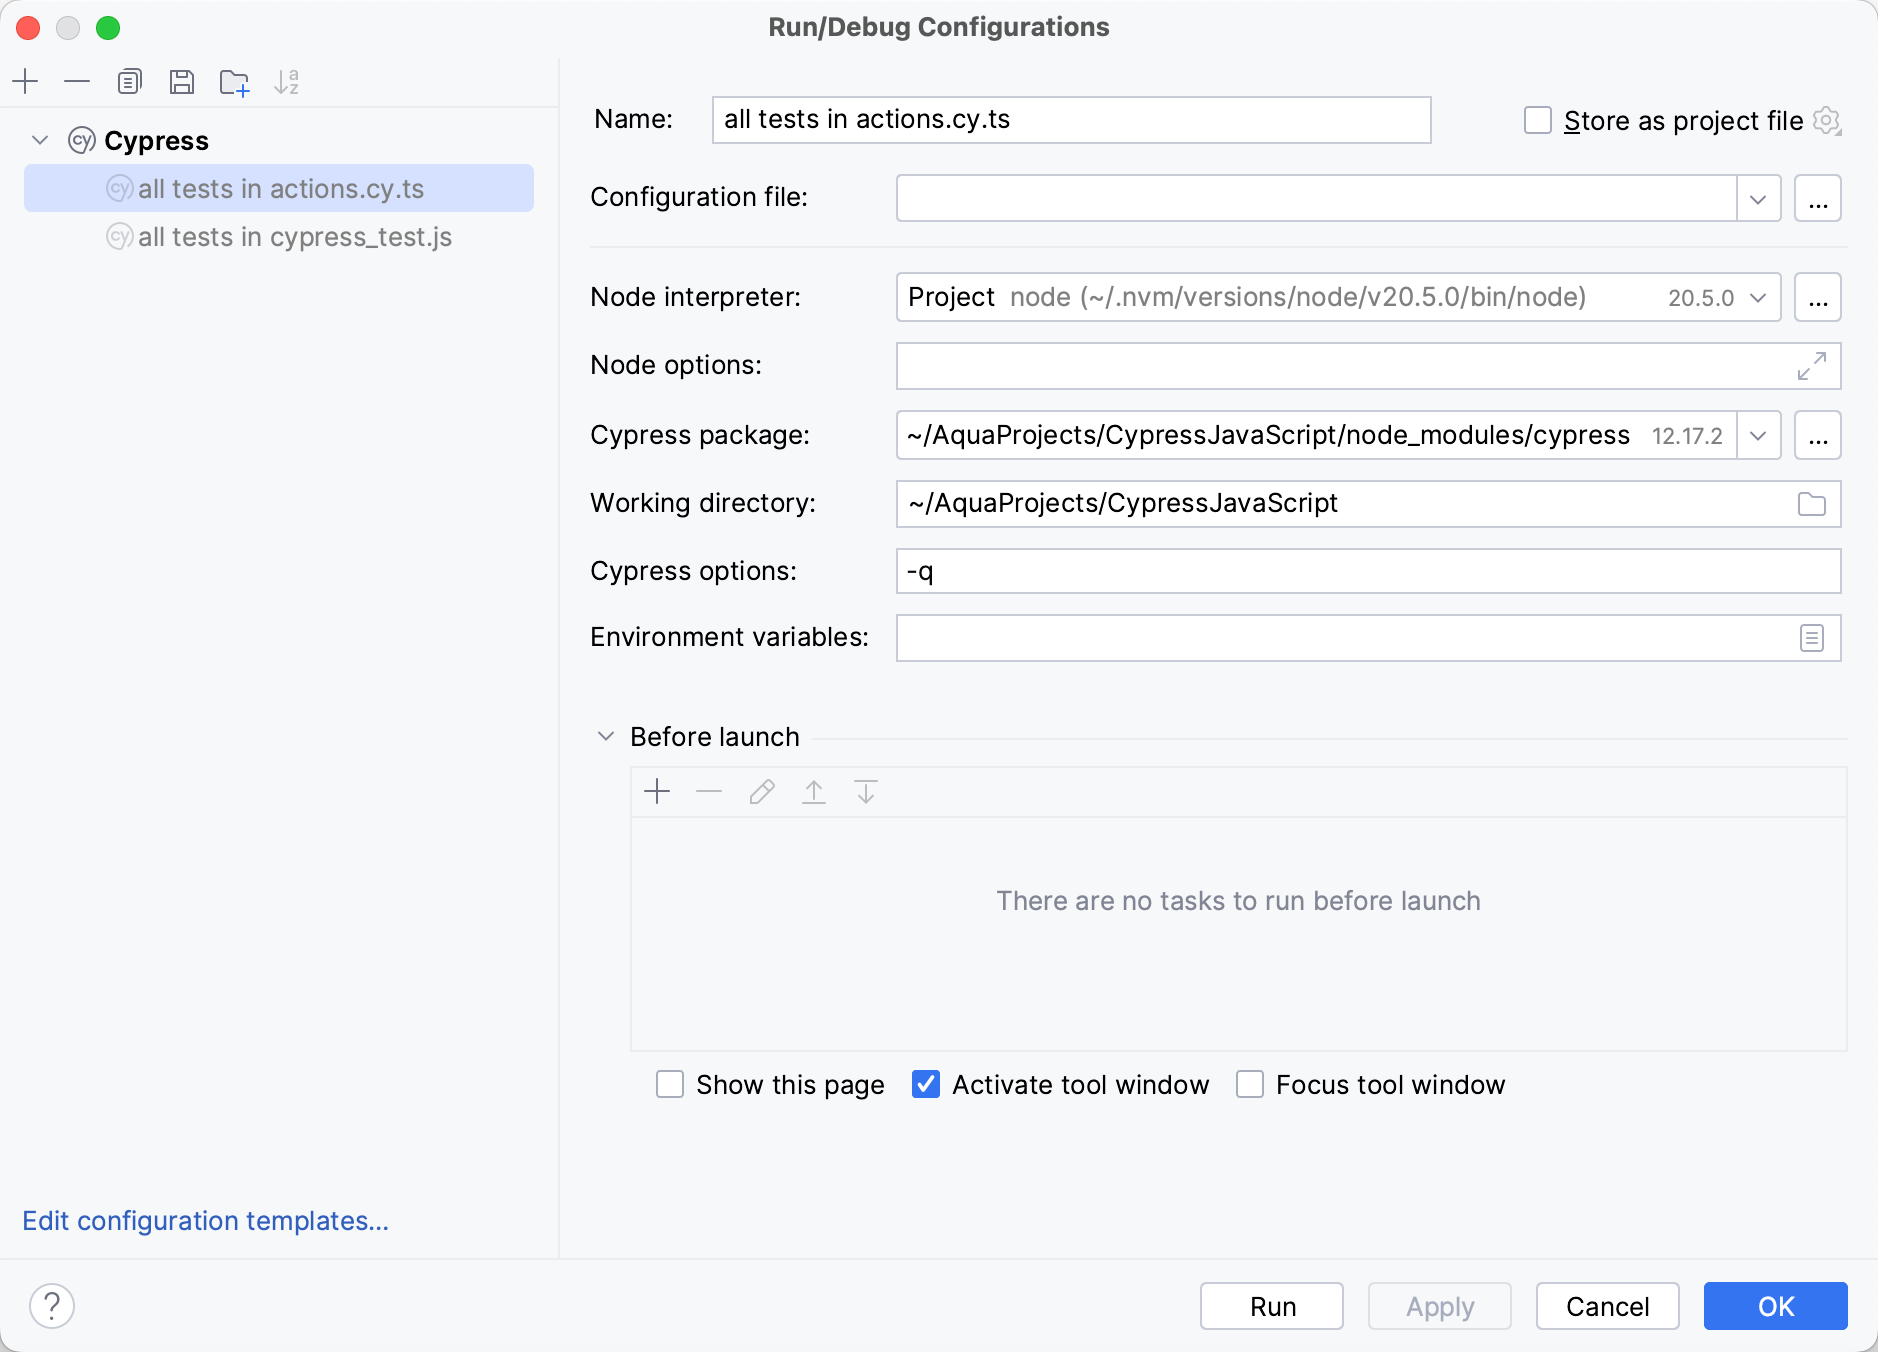Image resolution: width=1878 pixels, height=1352 pixels.
Task: Click the Run button
Action: [x=1272, y=1306]
